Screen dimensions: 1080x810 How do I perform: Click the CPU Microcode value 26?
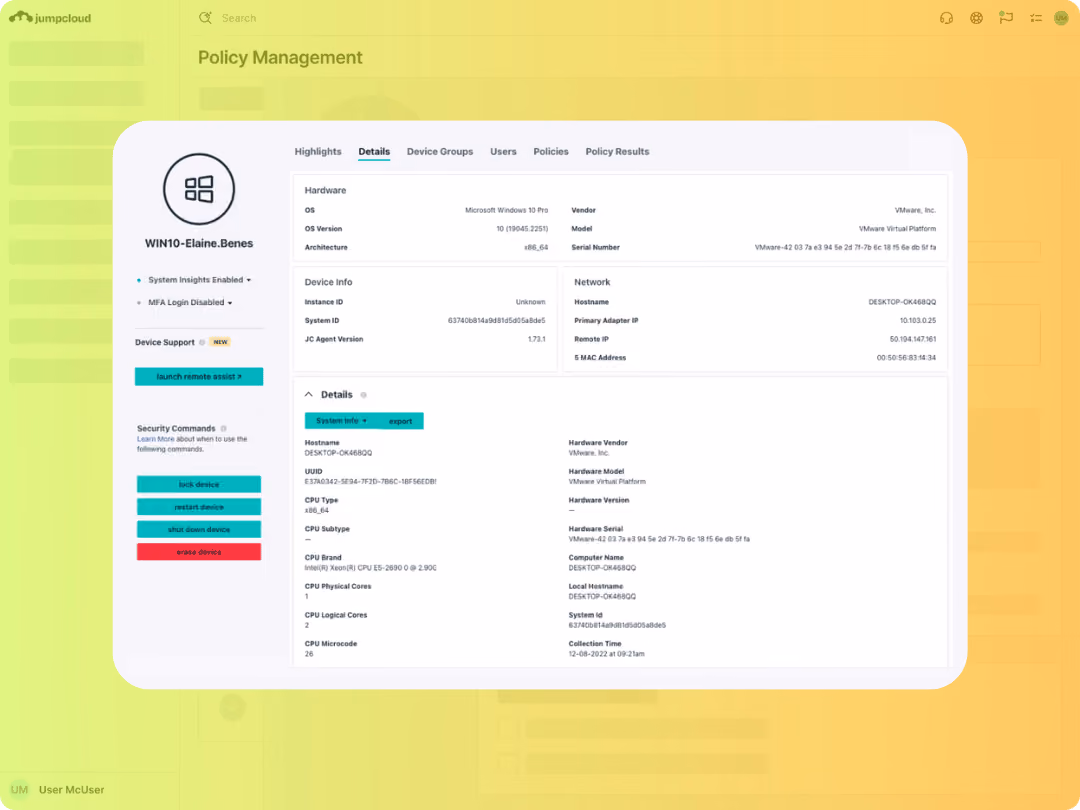pos(309,654)
